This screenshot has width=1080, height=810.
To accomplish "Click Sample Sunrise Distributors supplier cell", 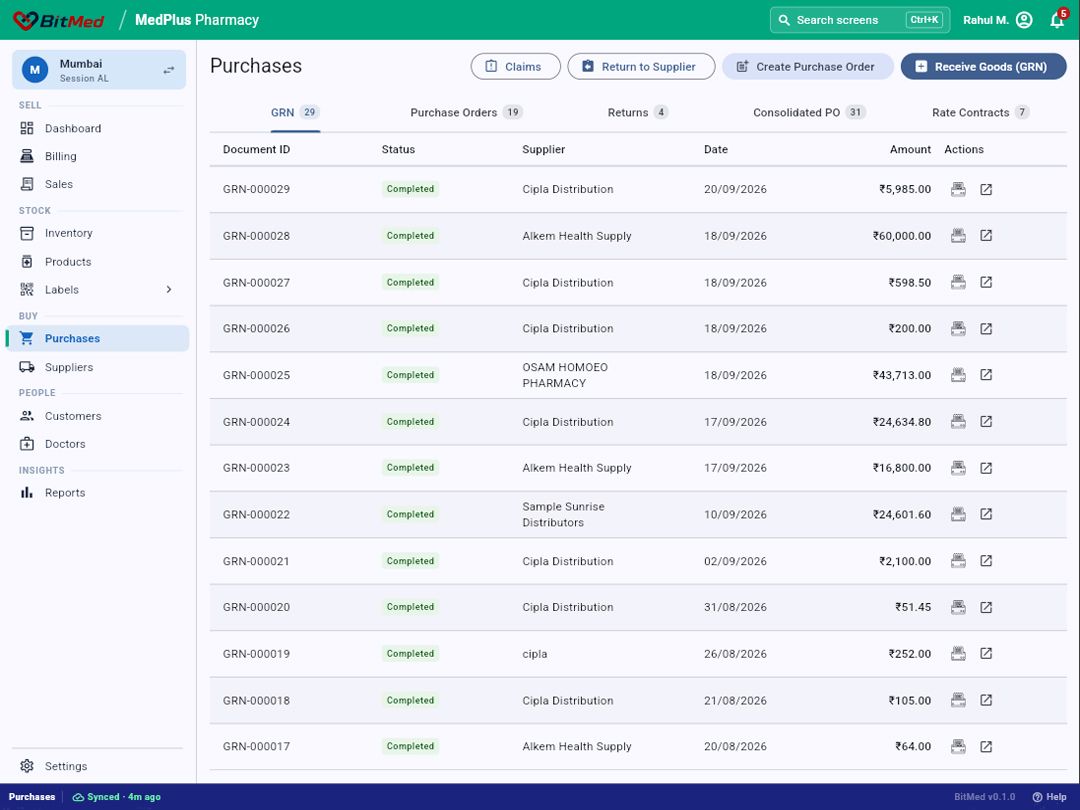I will (563, 515).
